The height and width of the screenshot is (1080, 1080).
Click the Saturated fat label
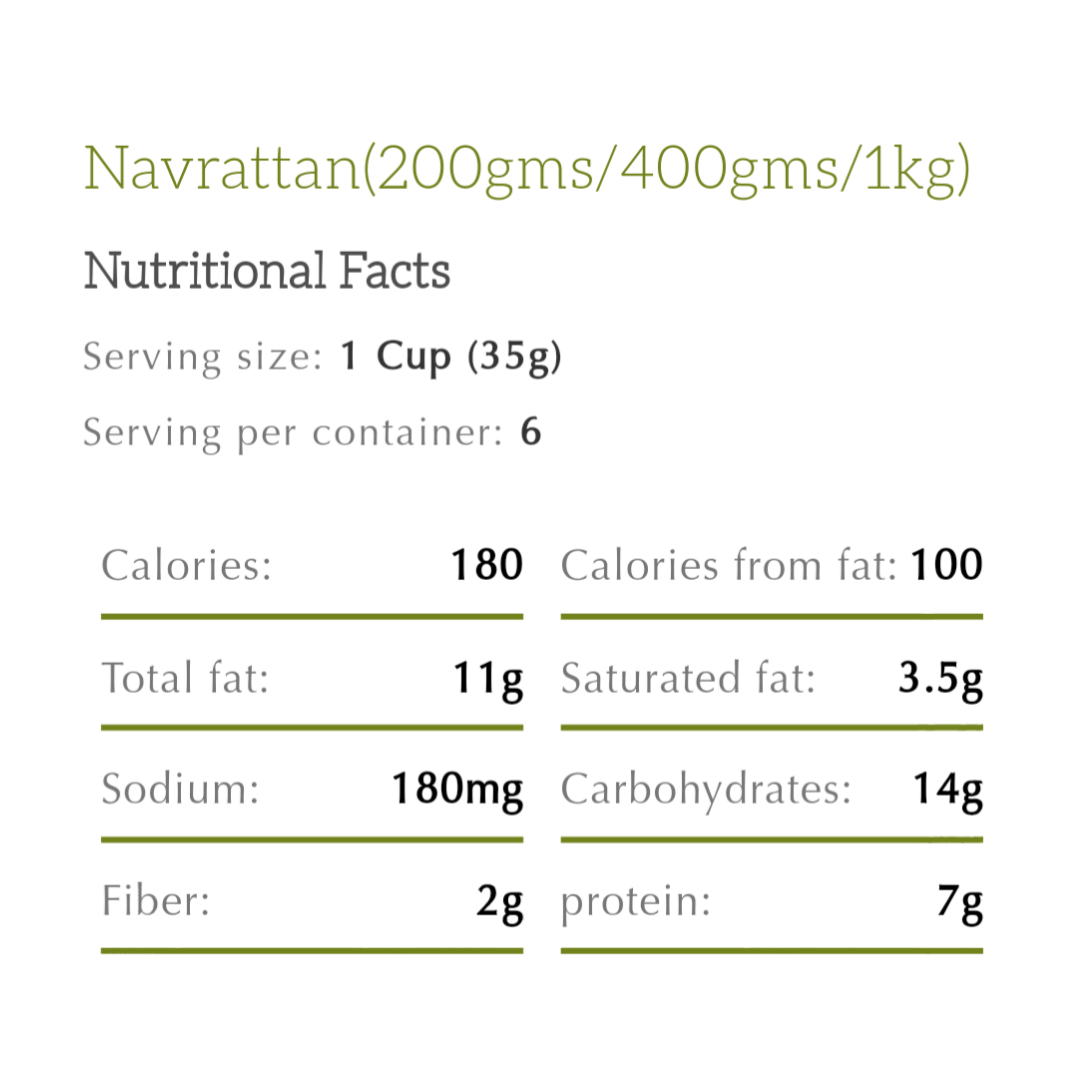coord(689,678)
